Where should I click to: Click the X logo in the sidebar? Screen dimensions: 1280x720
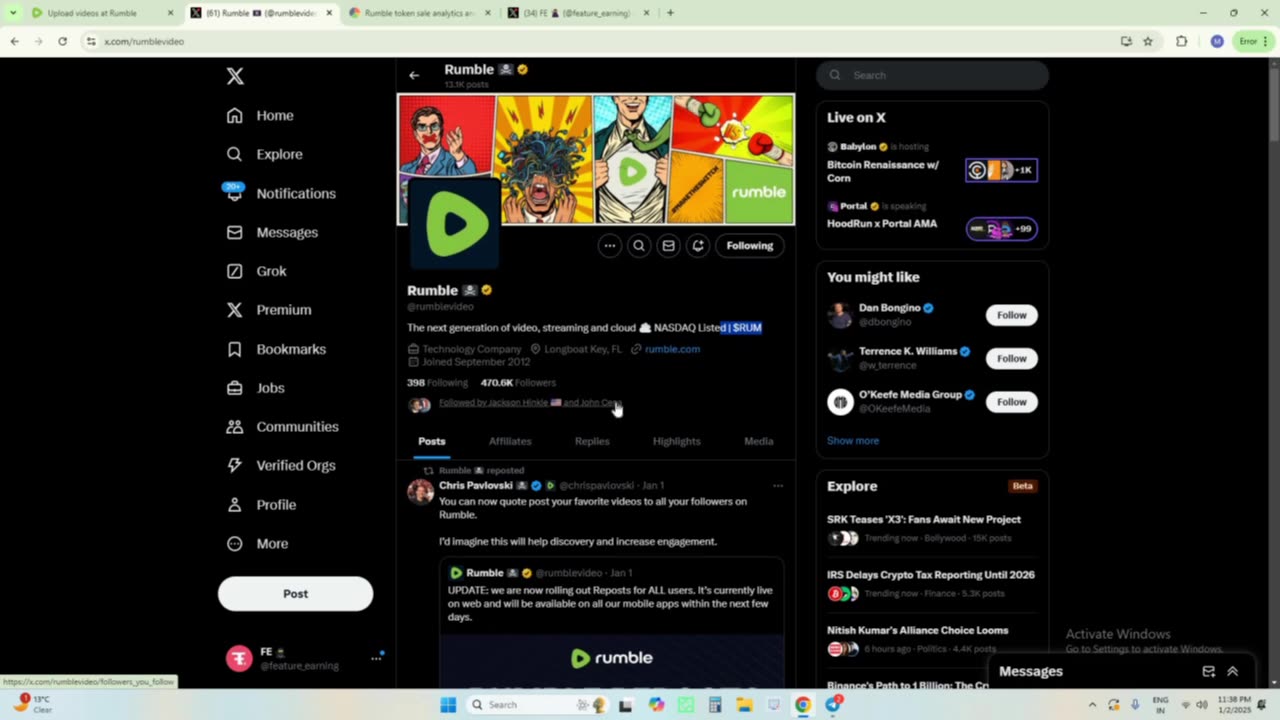coord(235,76)
